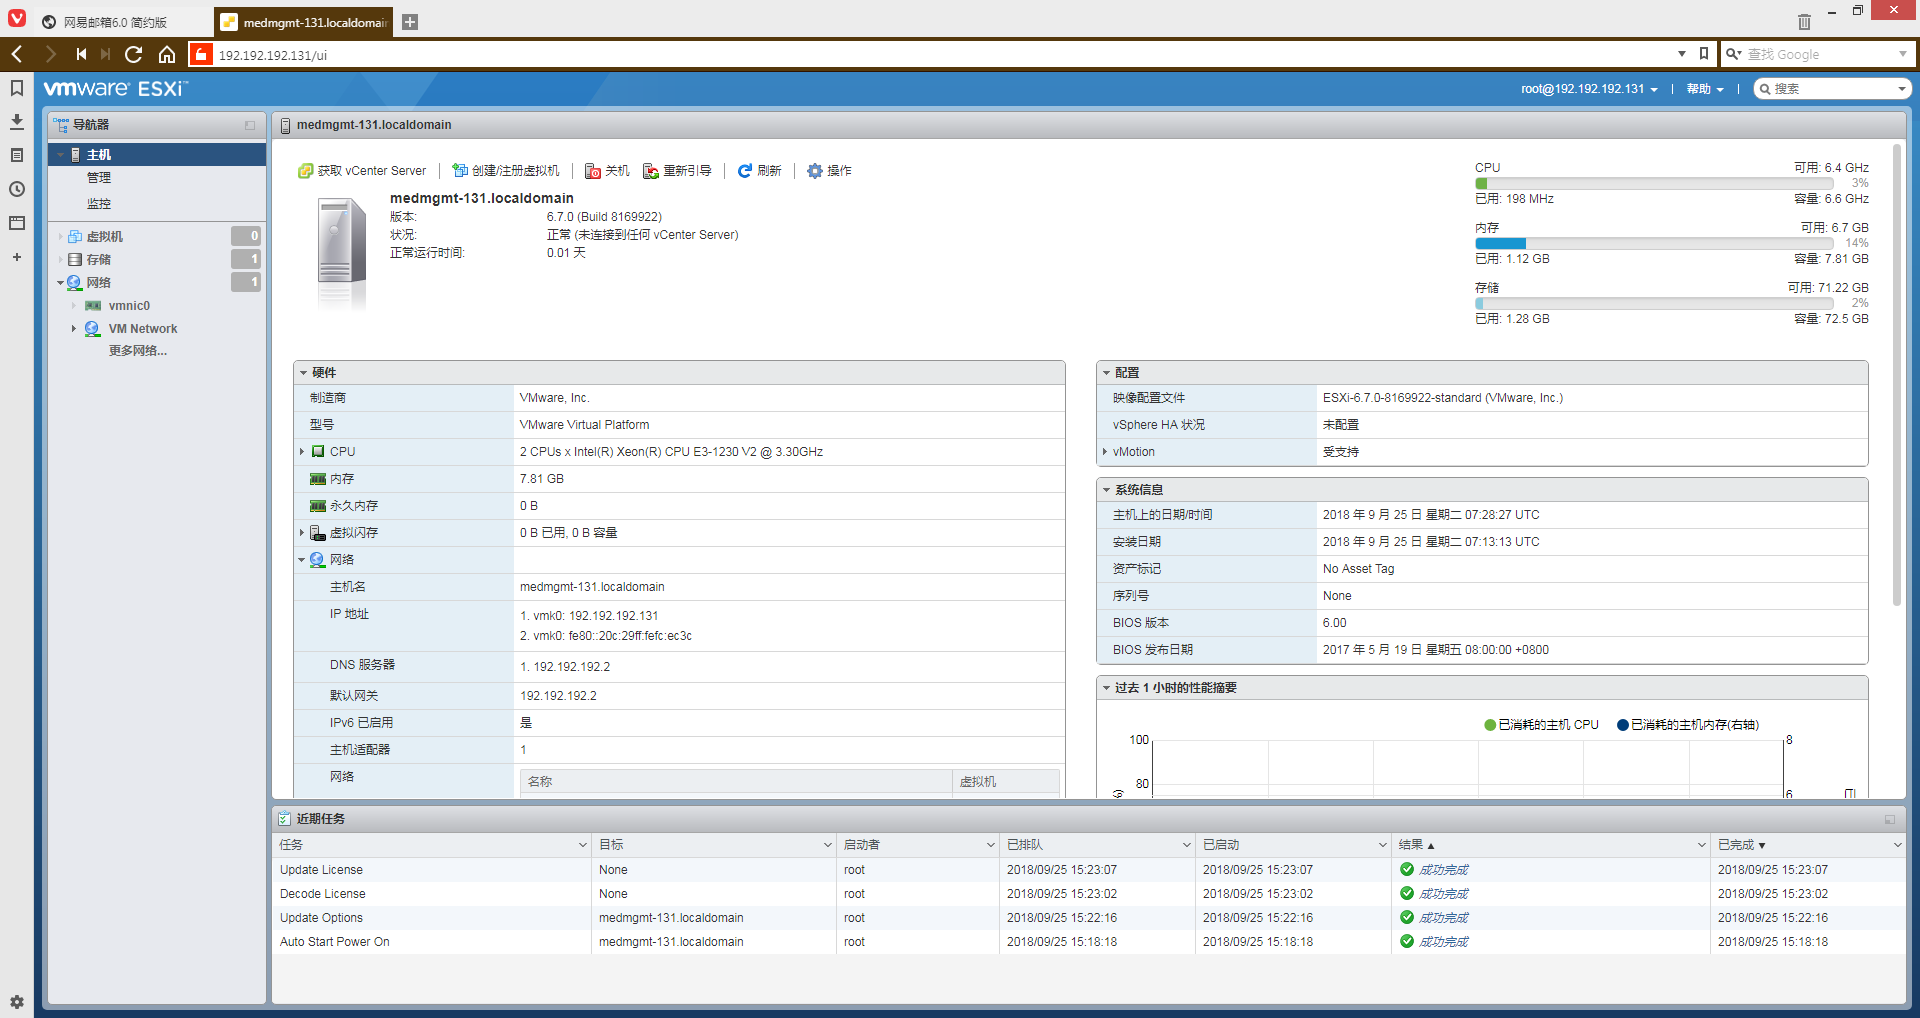The image size is (1920, 1018).
Task: Collapse the 系统信息 section
Action: [x=1106, y=490]
